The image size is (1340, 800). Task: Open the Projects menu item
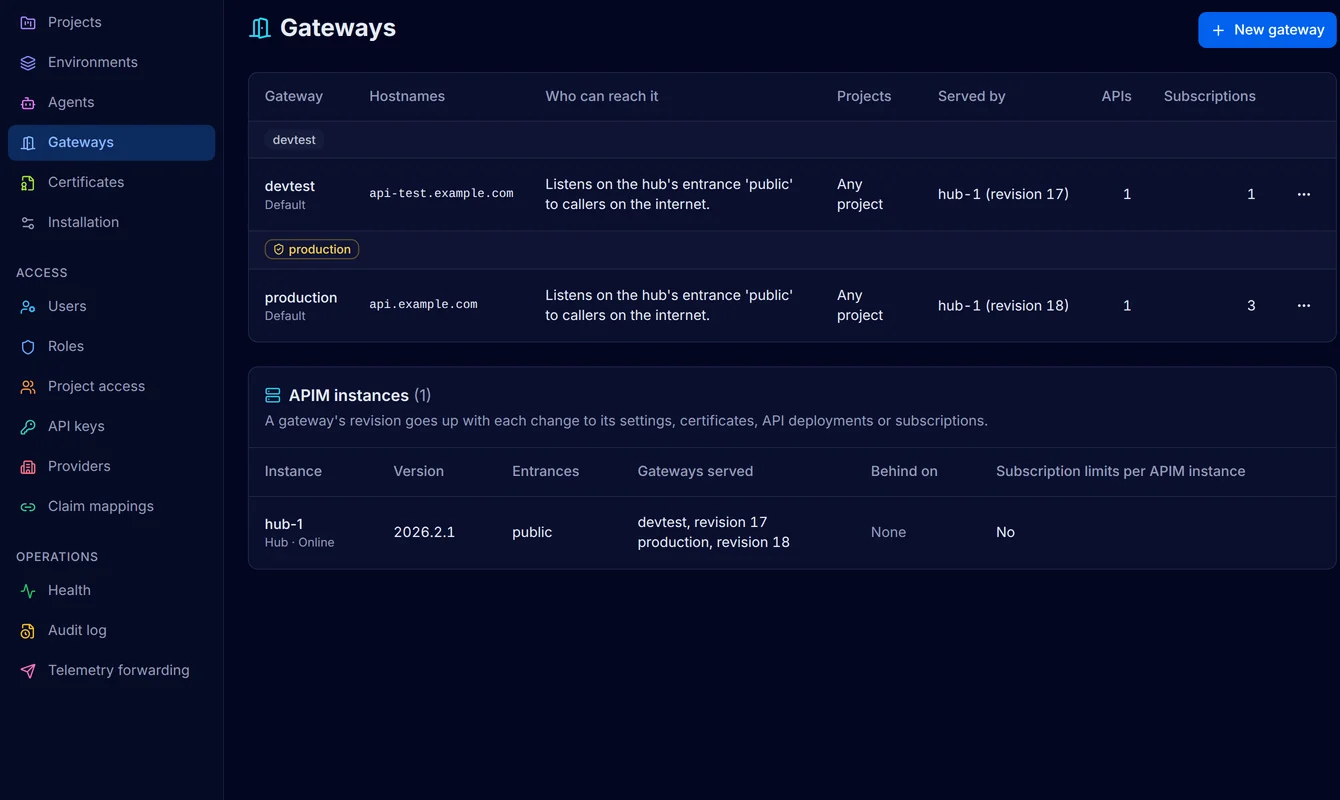[111, 22]
